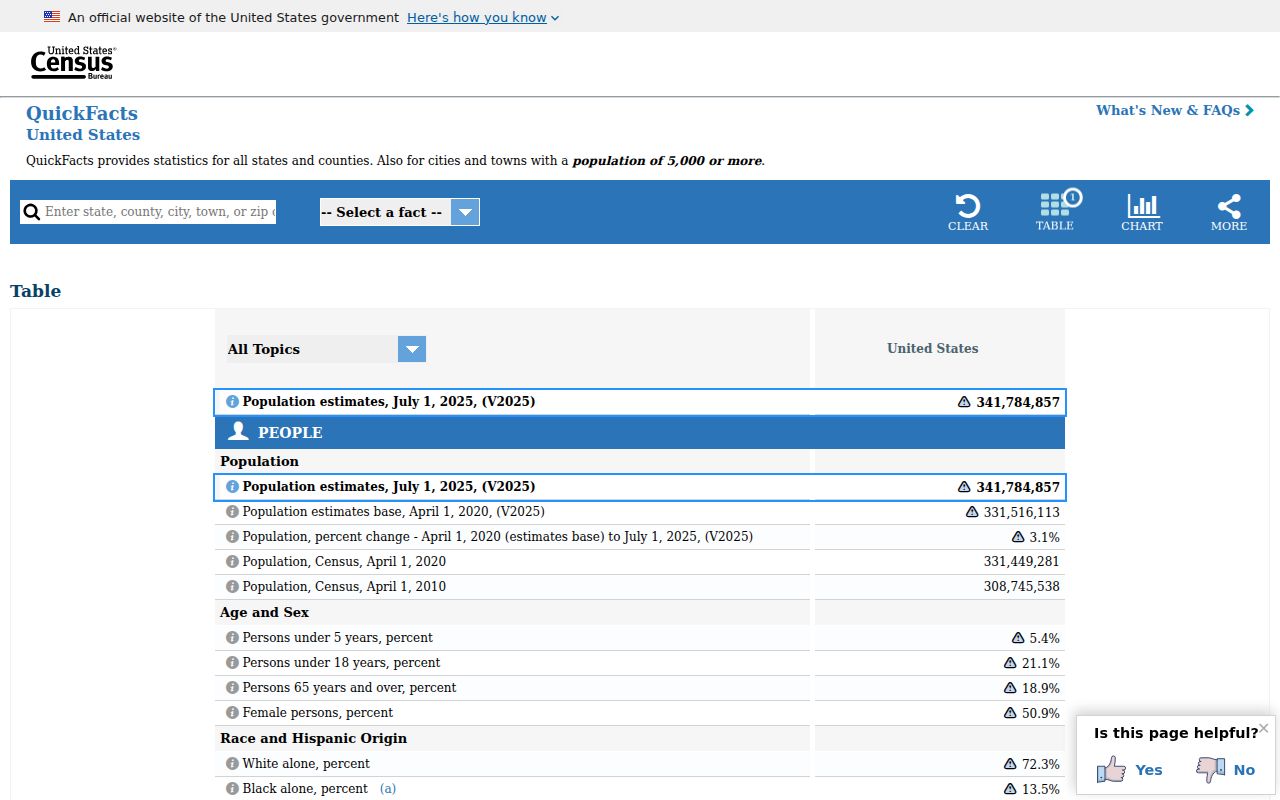The height and width of the screenshot is (800, 1280).
Task: Click info icon for White alone percent
Action: point(232,763)
